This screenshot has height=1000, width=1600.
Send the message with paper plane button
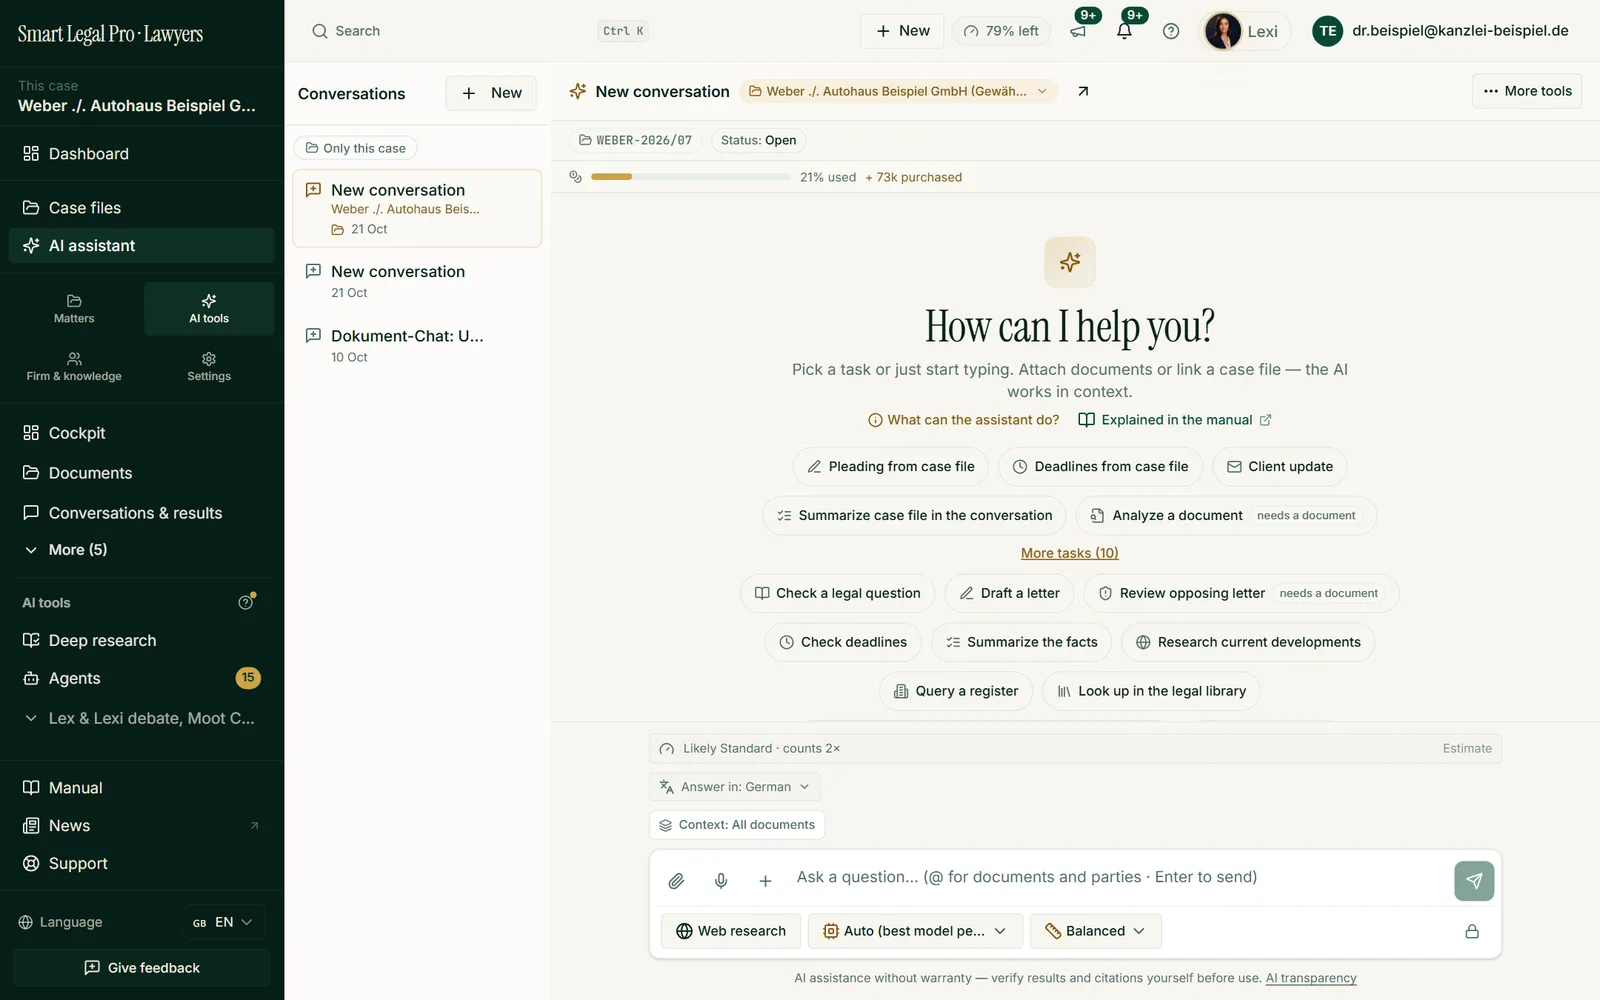tap(1474, 881)
